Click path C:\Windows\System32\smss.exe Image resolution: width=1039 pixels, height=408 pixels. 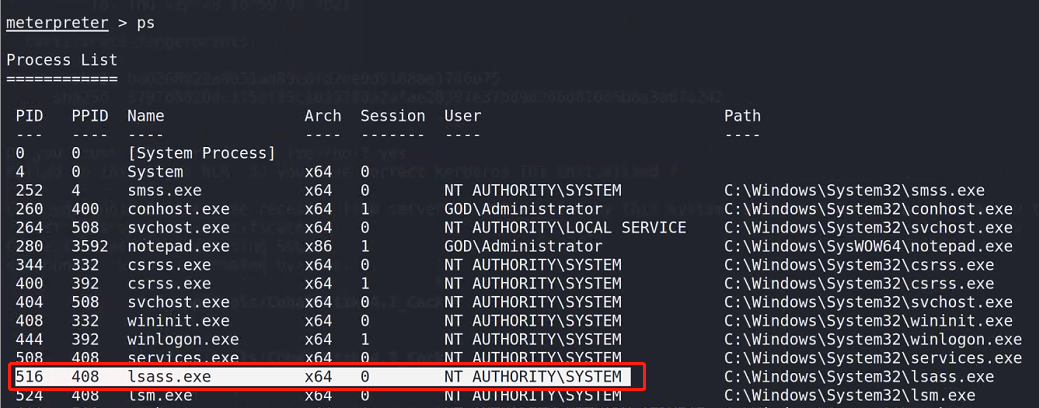click(854, 191)
